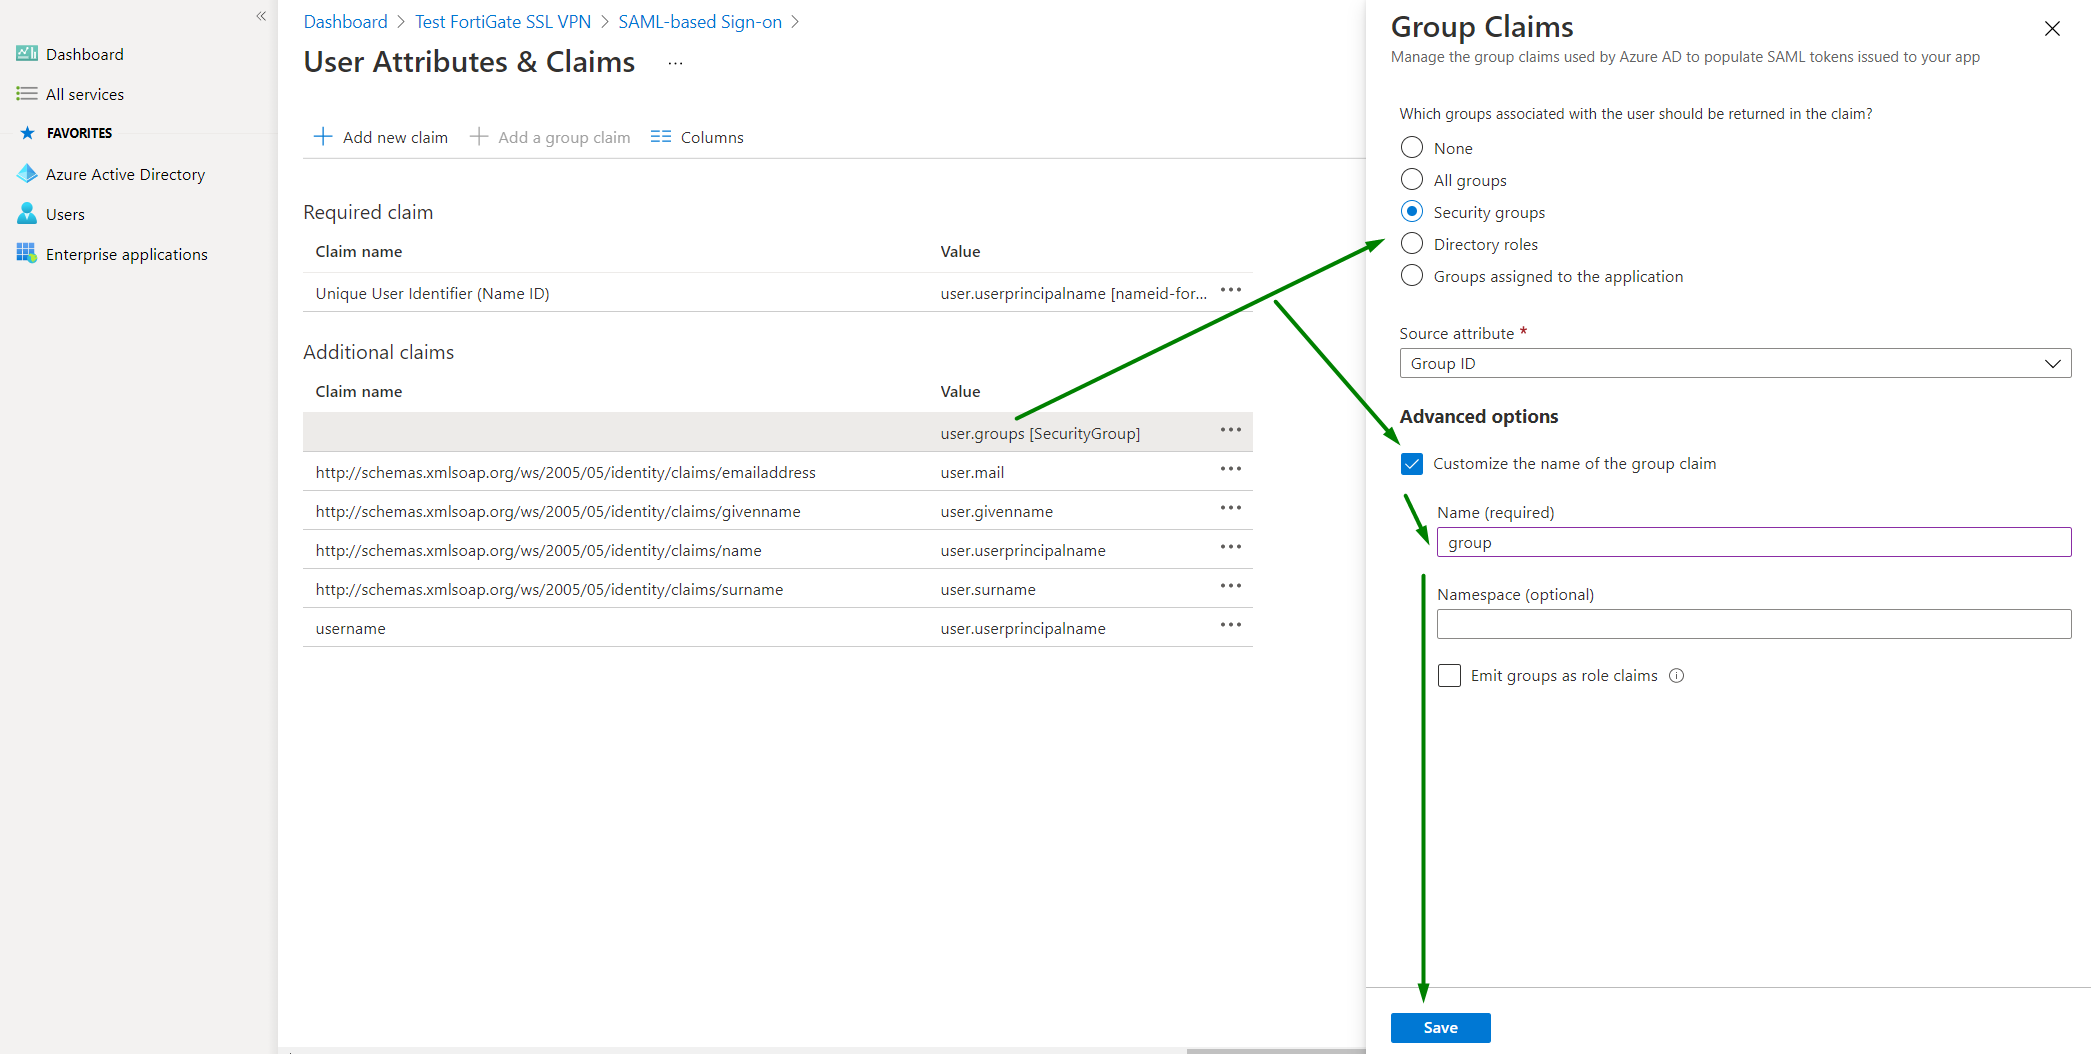Expand the Source attribute Group ID dropdown
The width and height of the screenshot is (2091, 1054).
point(1734,364)
